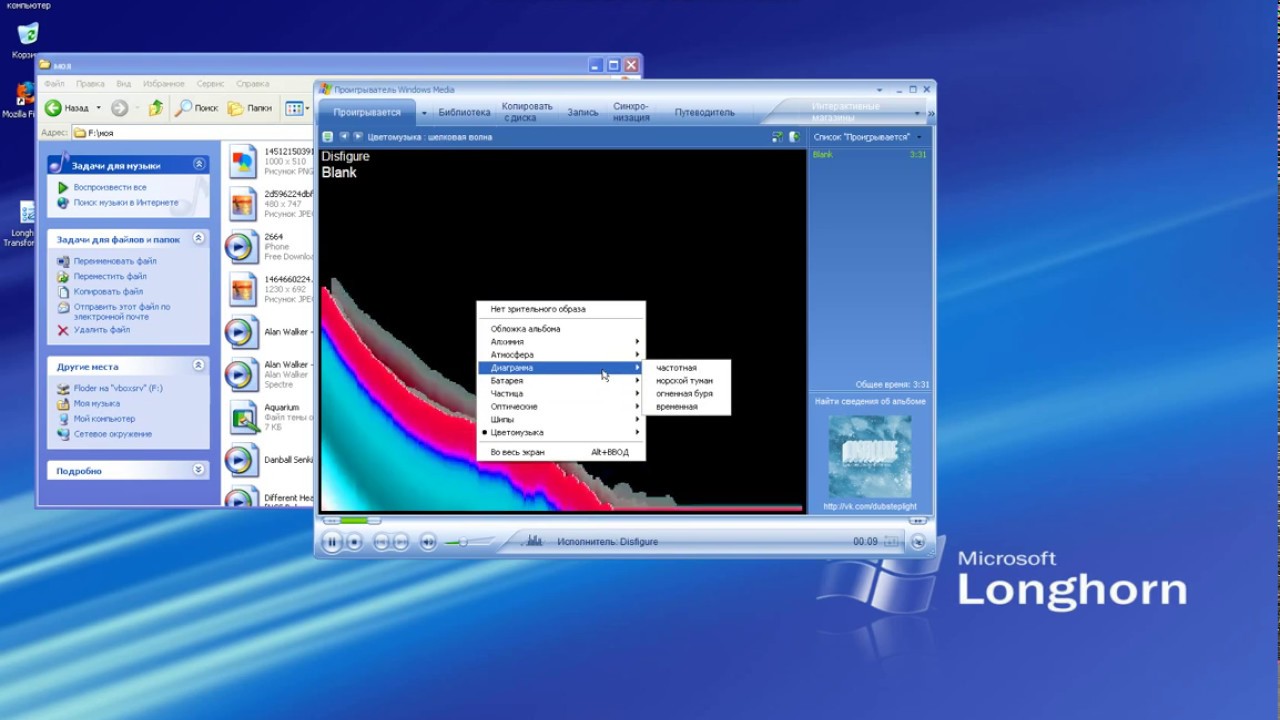Switch player to skin mode
The image size is (1280, 720).
[918, 542]
